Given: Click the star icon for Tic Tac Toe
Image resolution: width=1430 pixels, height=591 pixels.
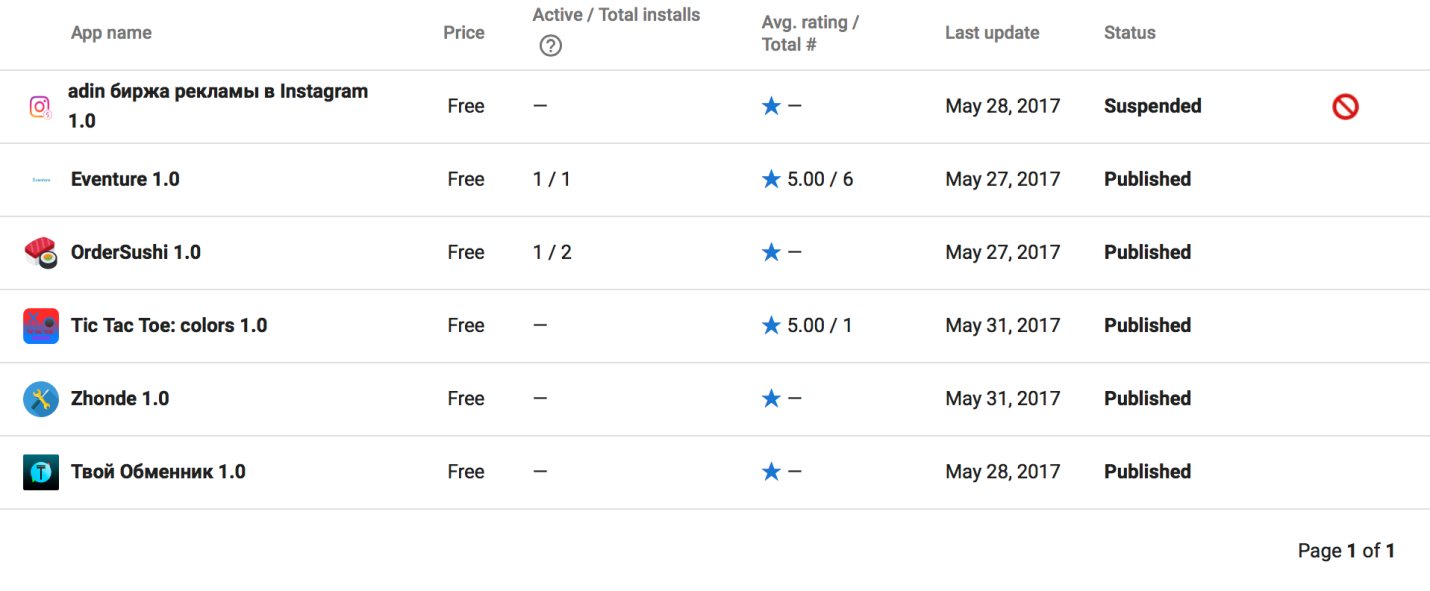Looking at the screenshot, I should (771, 326).
